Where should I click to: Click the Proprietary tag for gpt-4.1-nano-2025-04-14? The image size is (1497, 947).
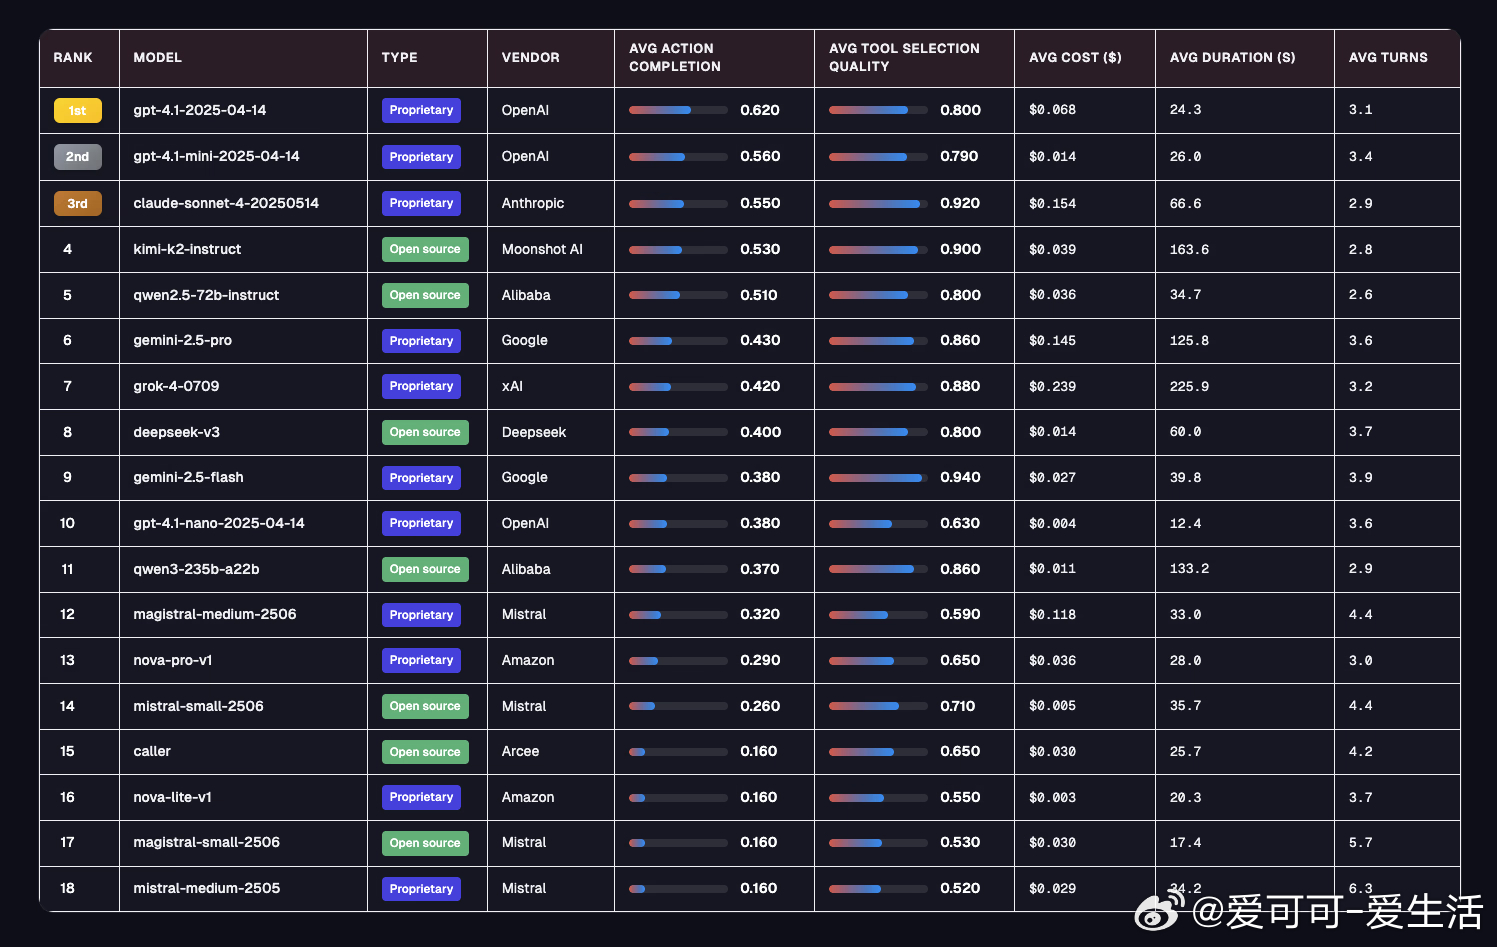coord(421,523)
